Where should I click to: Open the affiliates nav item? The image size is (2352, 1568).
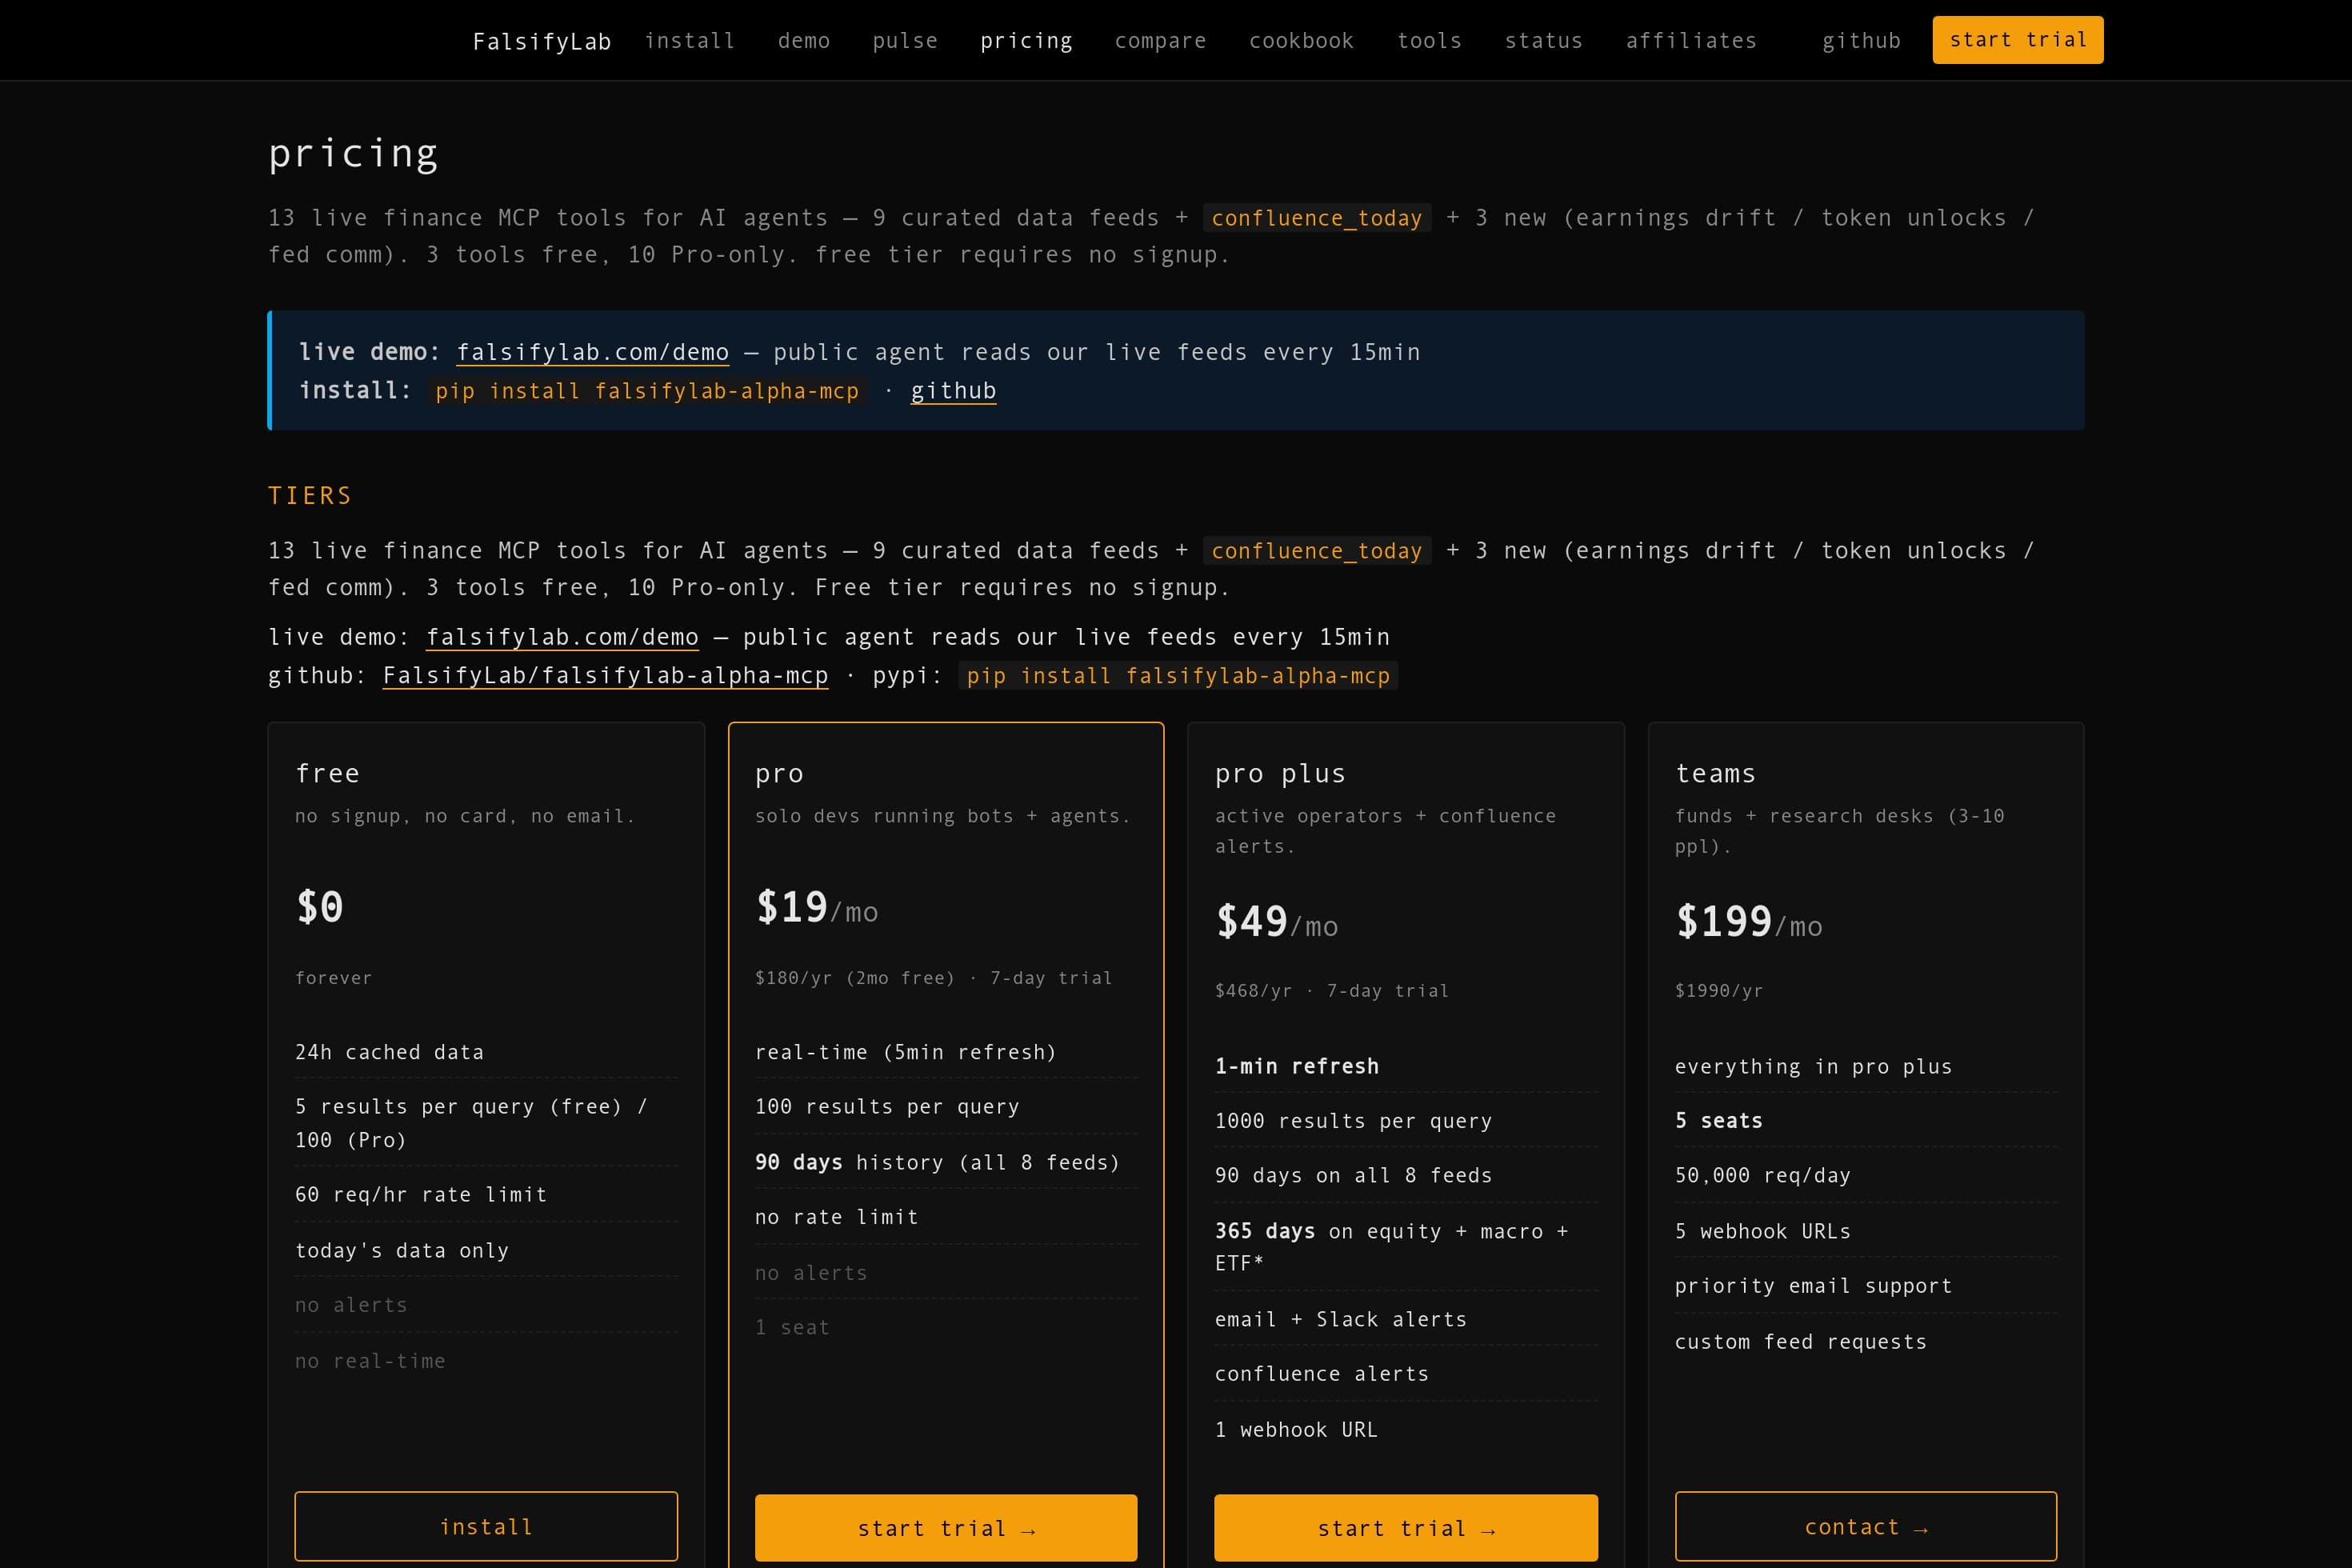tap(1691, 41)
